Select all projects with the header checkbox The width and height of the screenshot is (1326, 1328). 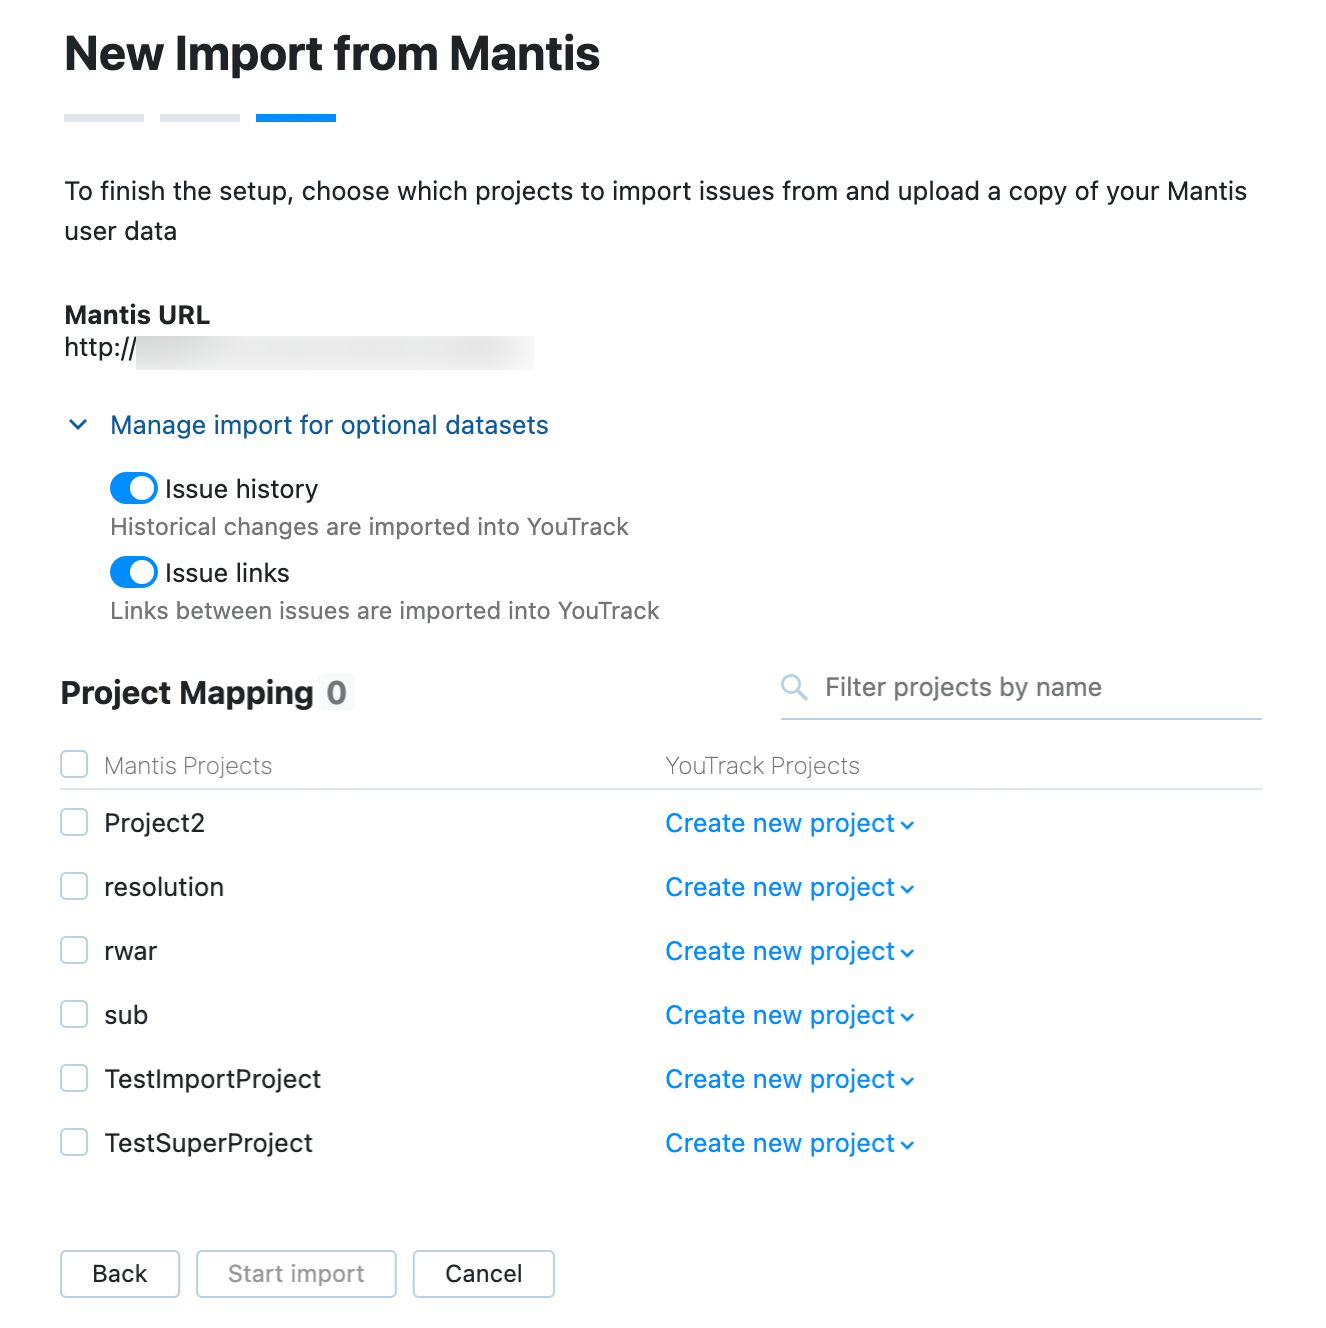[x=74, y=764]
